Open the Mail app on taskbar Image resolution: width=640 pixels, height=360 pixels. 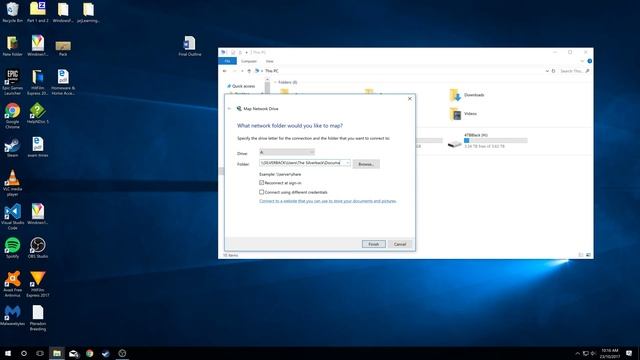click(x=73, y=353)
